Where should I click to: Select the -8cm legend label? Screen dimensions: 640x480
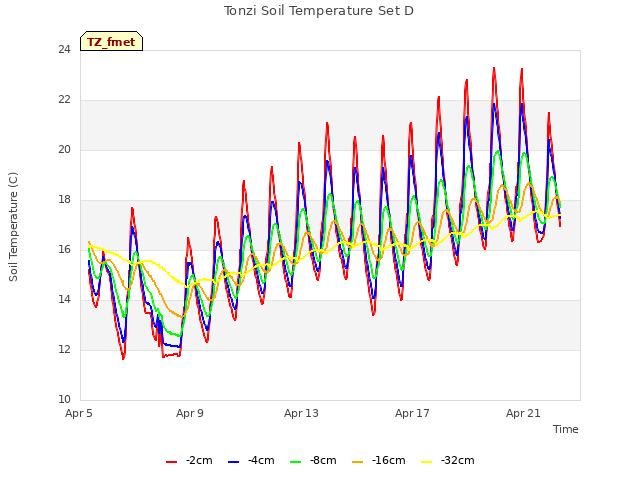click(x=323, y=460)
